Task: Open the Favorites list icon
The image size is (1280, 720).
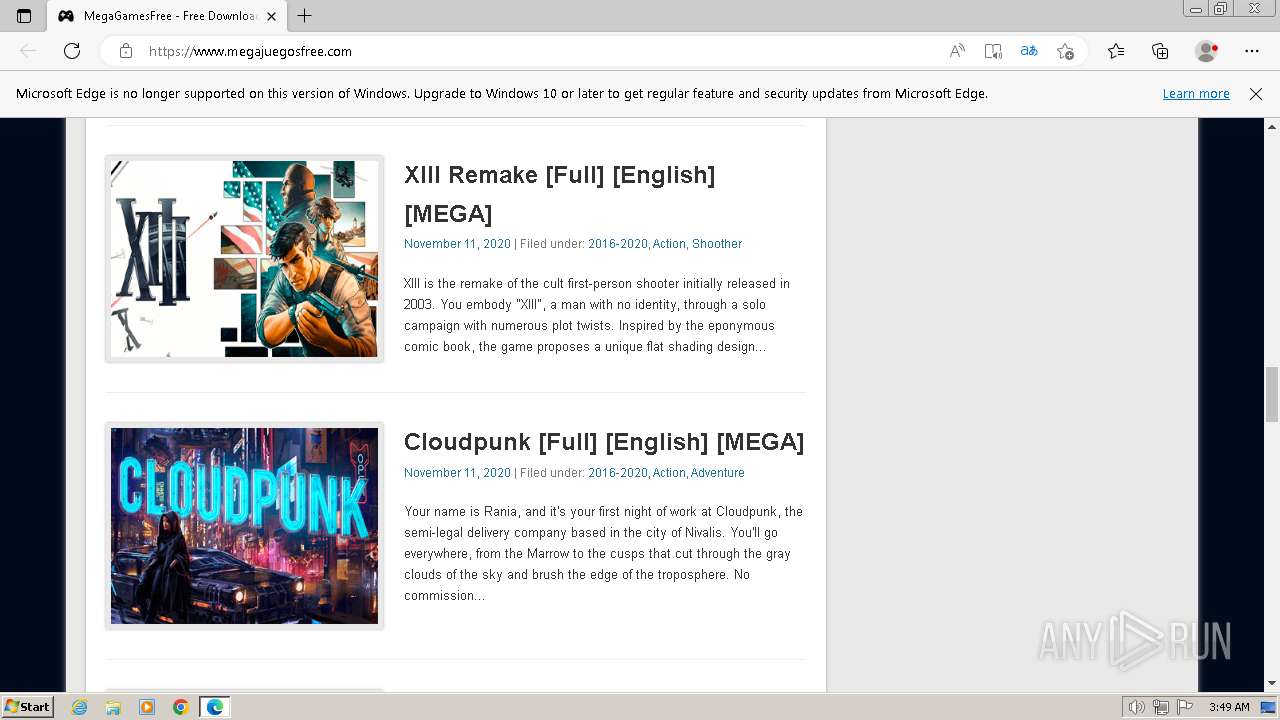Action: (x=1116, y=51)
